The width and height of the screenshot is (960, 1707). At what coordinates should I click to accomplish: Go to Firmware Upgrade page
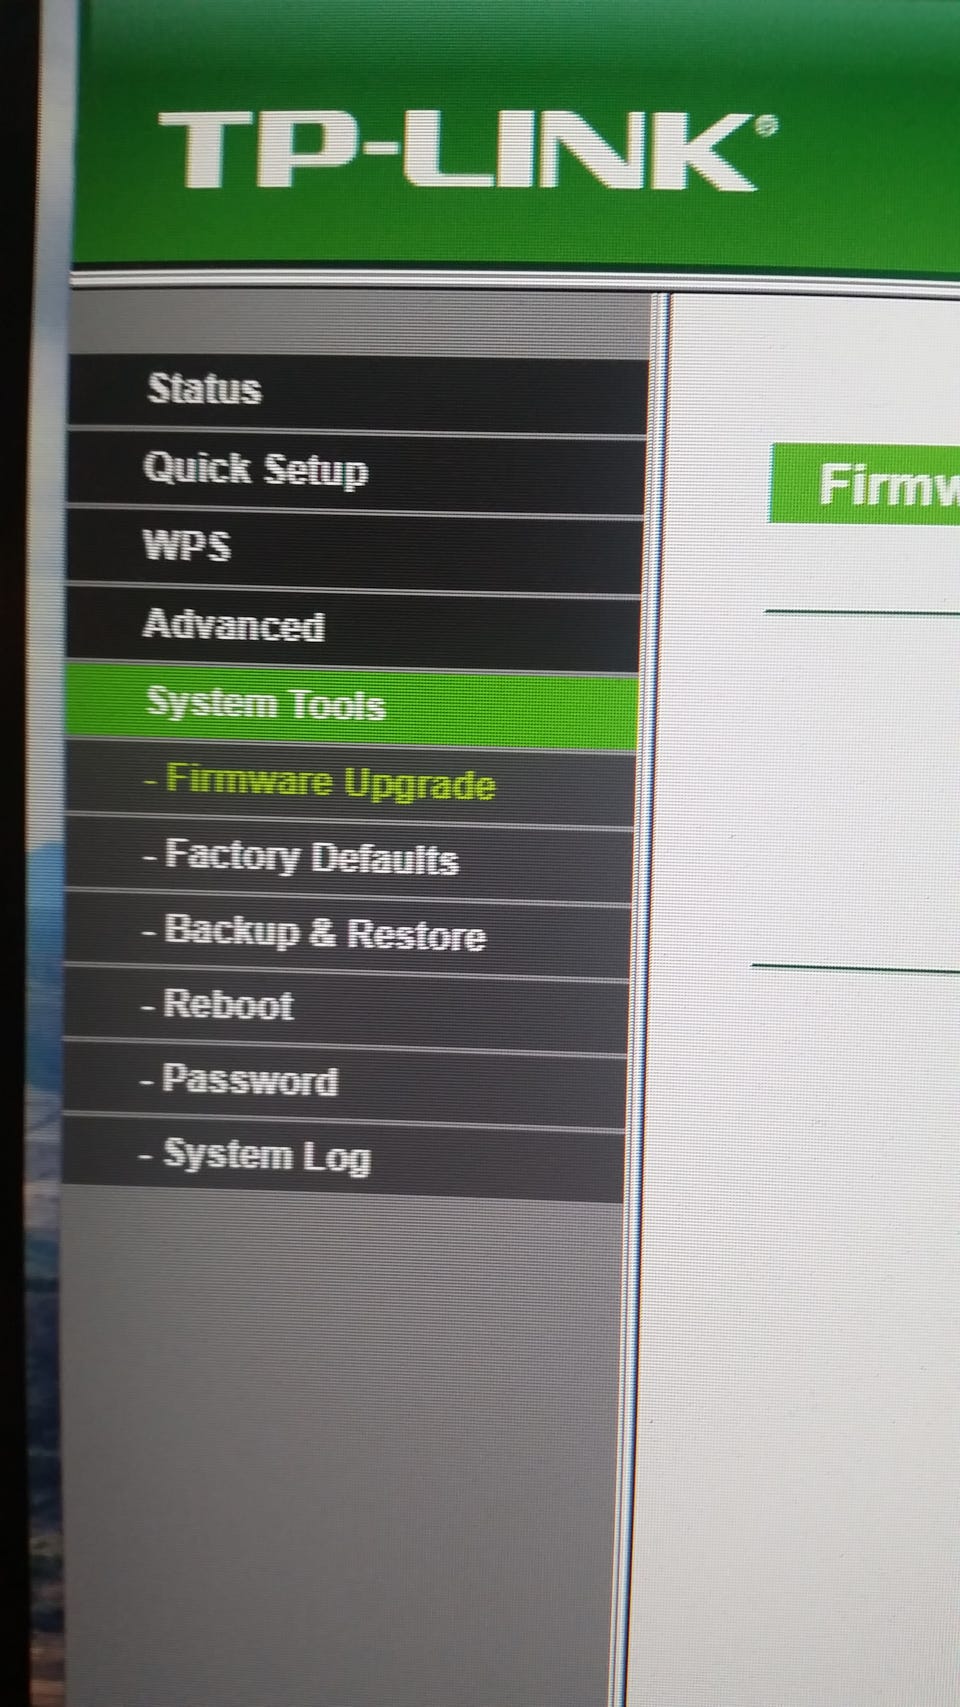point(351,785)
